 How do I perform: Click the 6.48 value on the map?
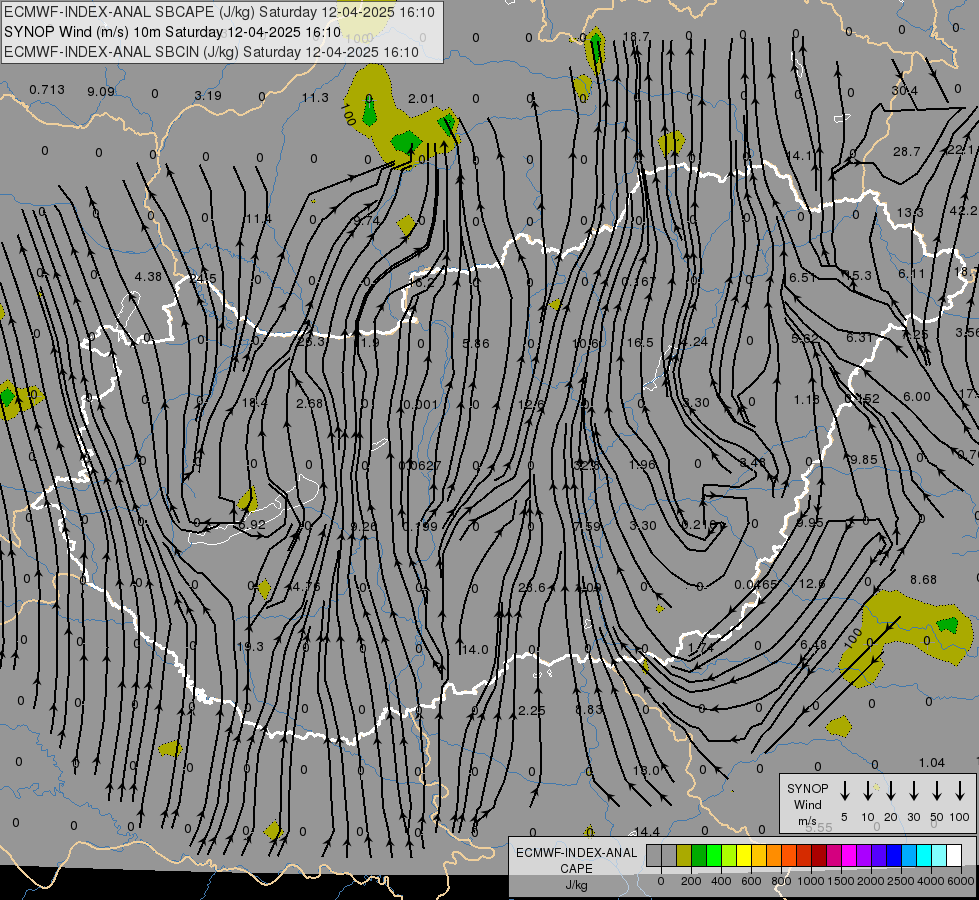[813, 644]
